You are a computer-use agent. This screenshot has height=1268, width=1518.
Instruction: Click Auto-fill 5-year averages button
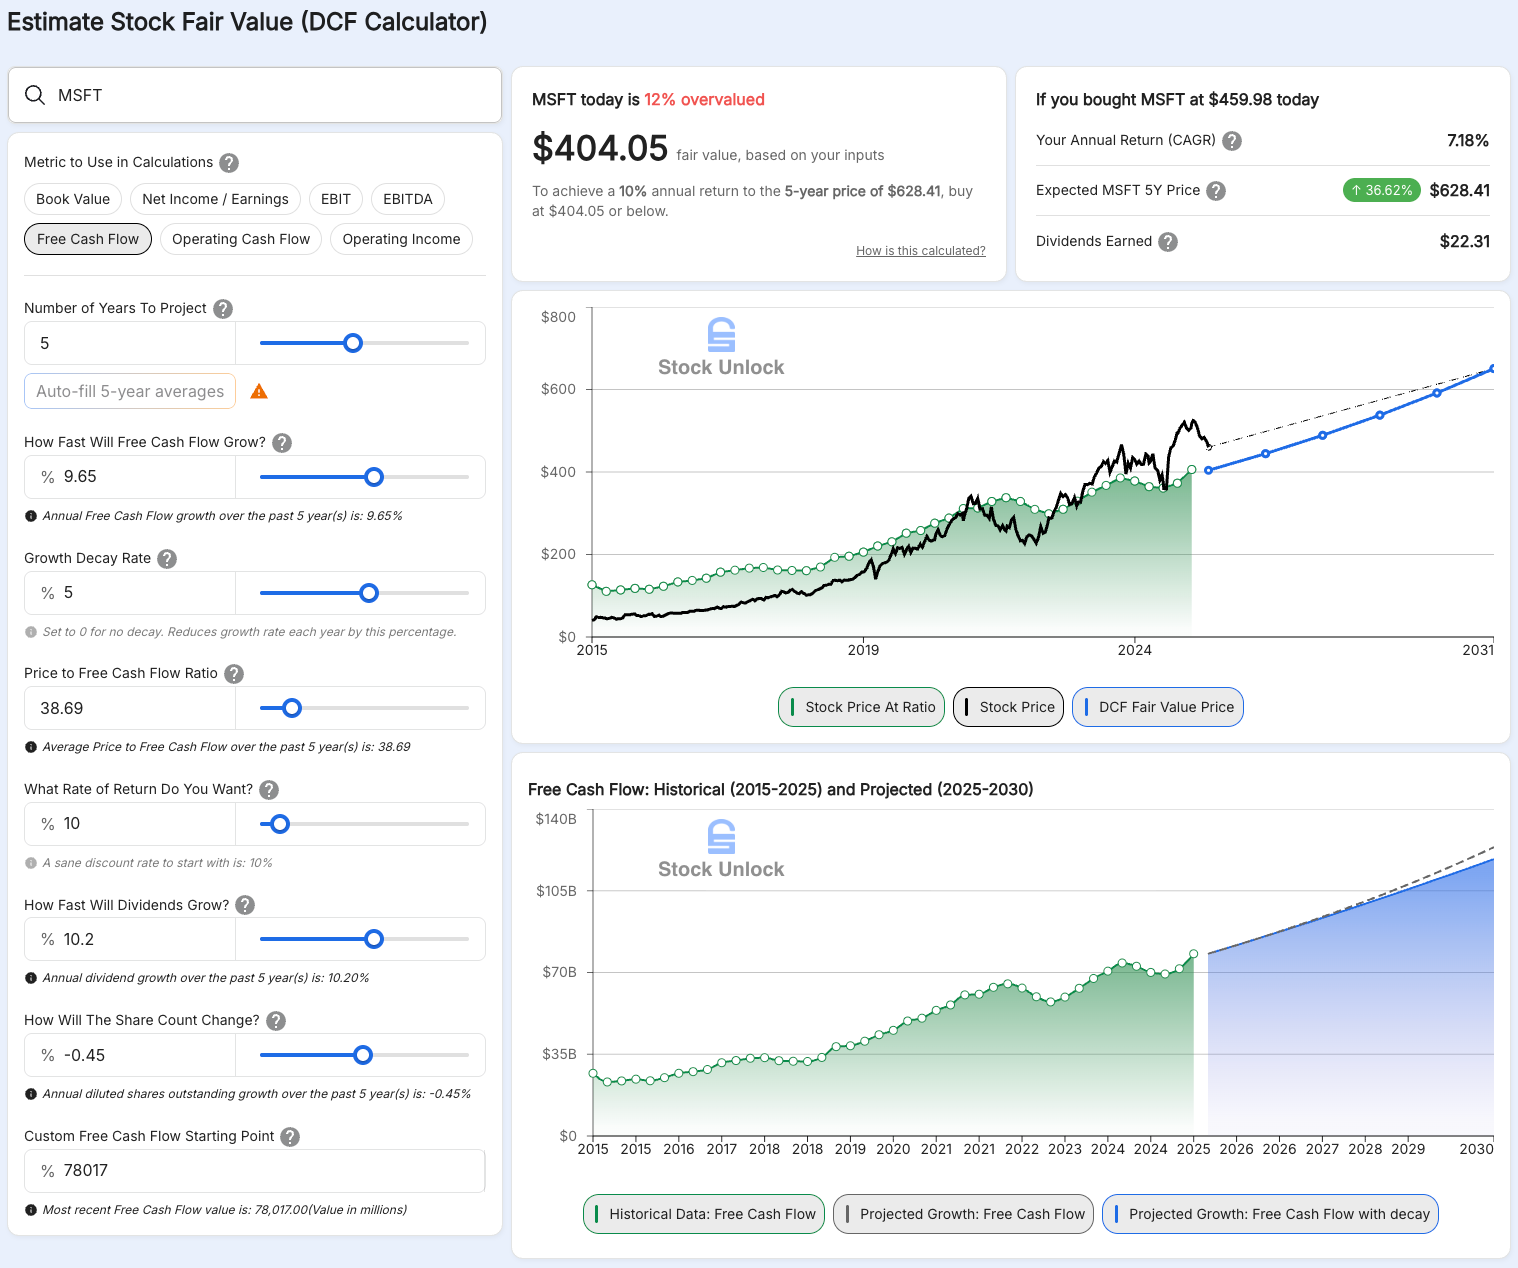(x=130, y=392)
